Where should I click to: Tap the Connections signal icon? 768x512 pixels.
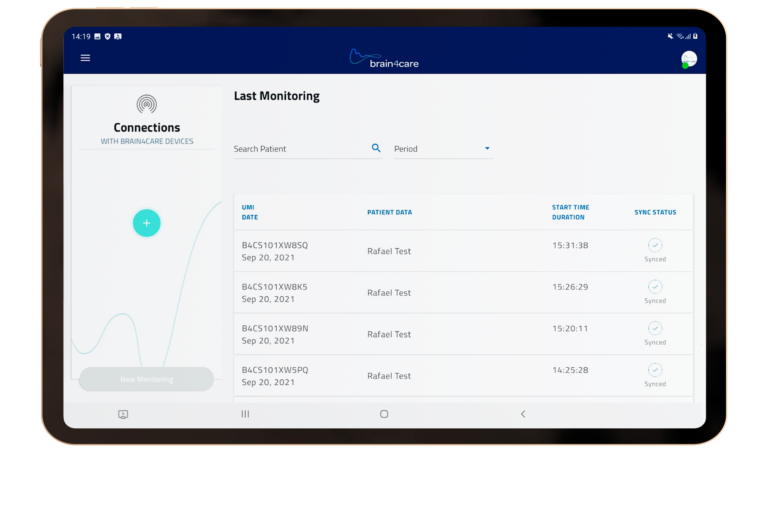[146, 104]
